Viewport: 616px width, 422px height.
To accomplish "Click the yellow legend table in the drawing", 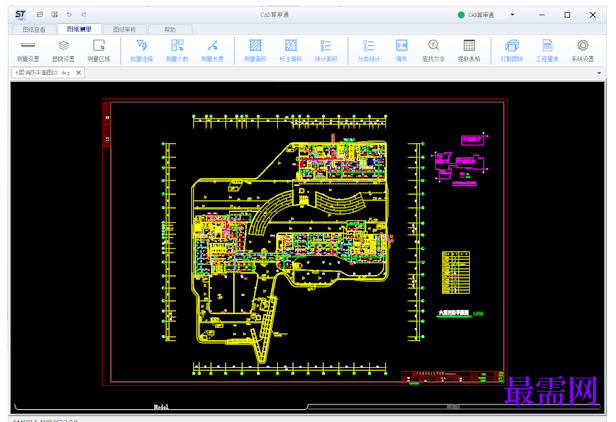I will pyautogui.click(x=456, y=272).
